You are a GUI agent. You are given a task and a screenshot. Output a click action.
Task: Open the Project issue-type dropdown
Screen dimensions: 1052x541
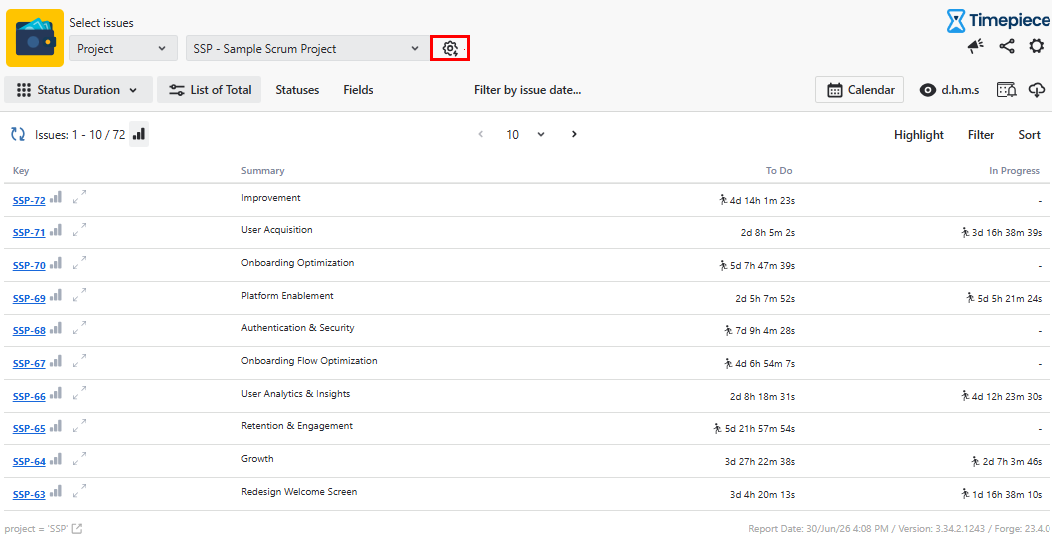pos(123,48)
